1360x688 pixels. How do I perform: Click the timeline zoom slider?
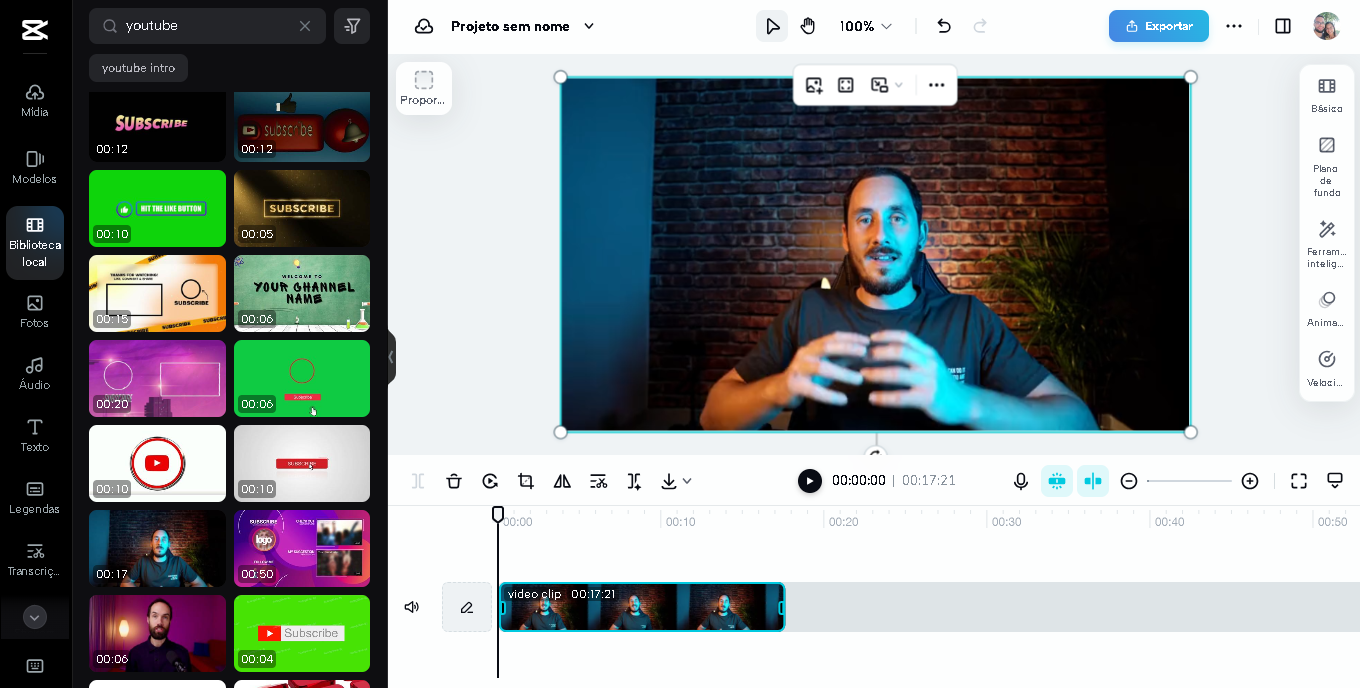[1189, 481]
